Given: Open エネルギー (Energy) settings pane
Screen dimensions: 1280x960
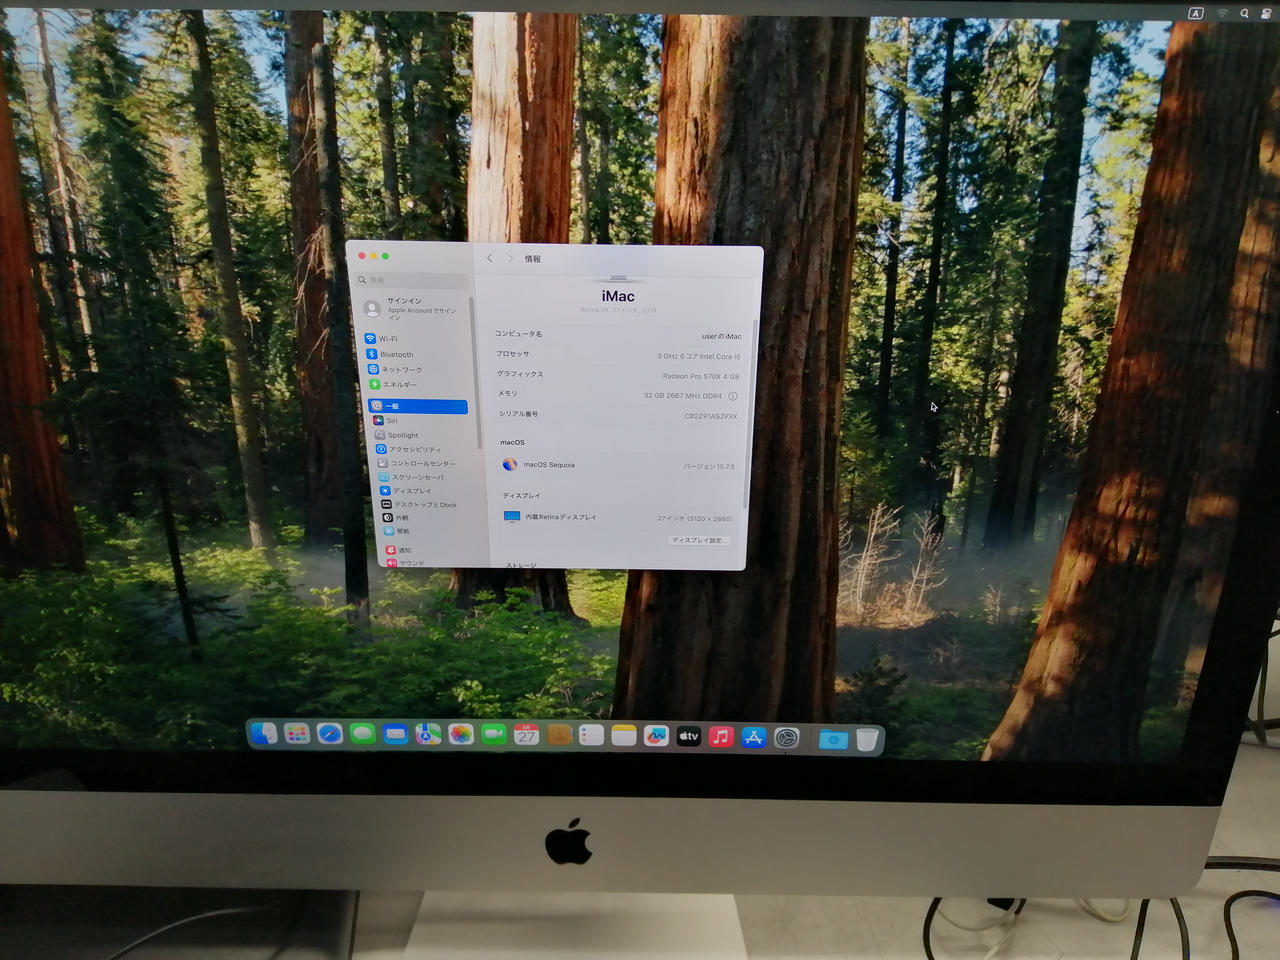Looking at the screenshot, I should click(x=399, y=384).
